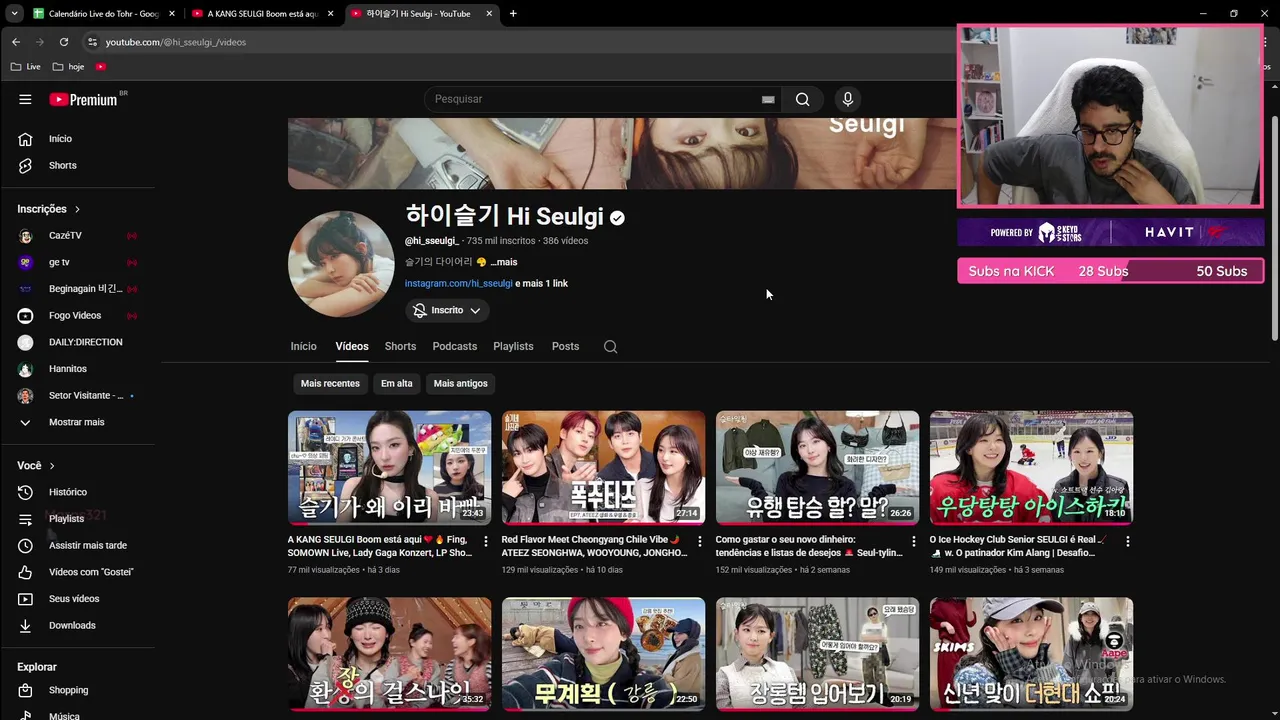Switch to the Início channel tab
Viewport: 1280px width, 720px height.
click(304, 347)
